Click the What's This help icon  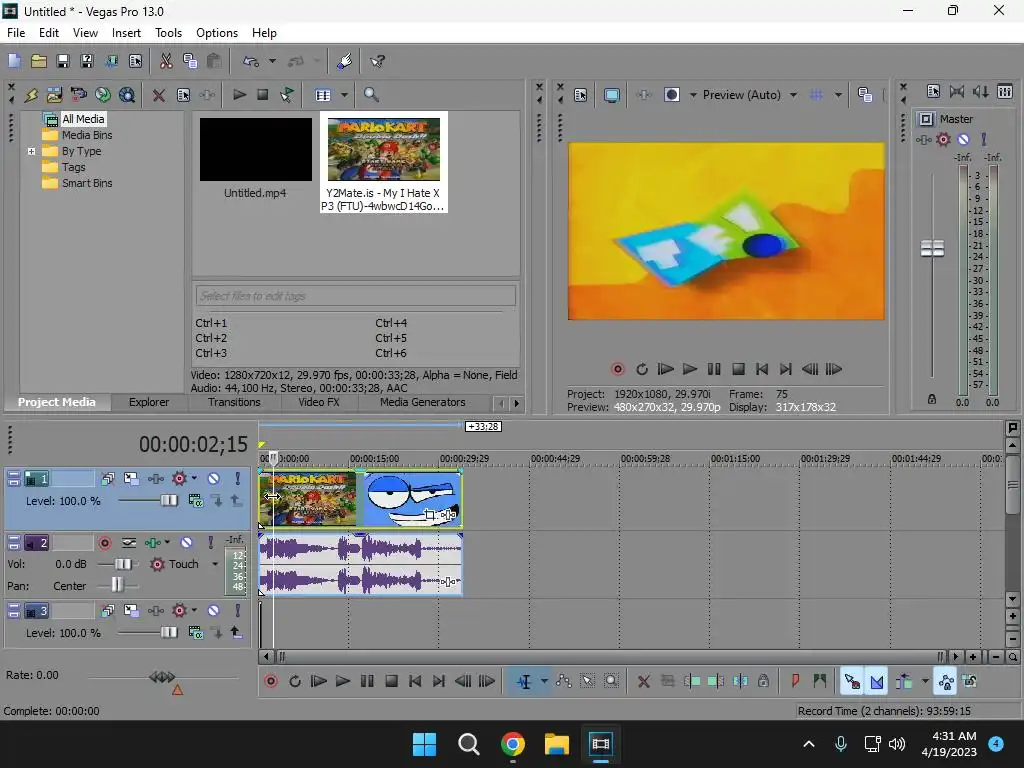click(377, 61)
